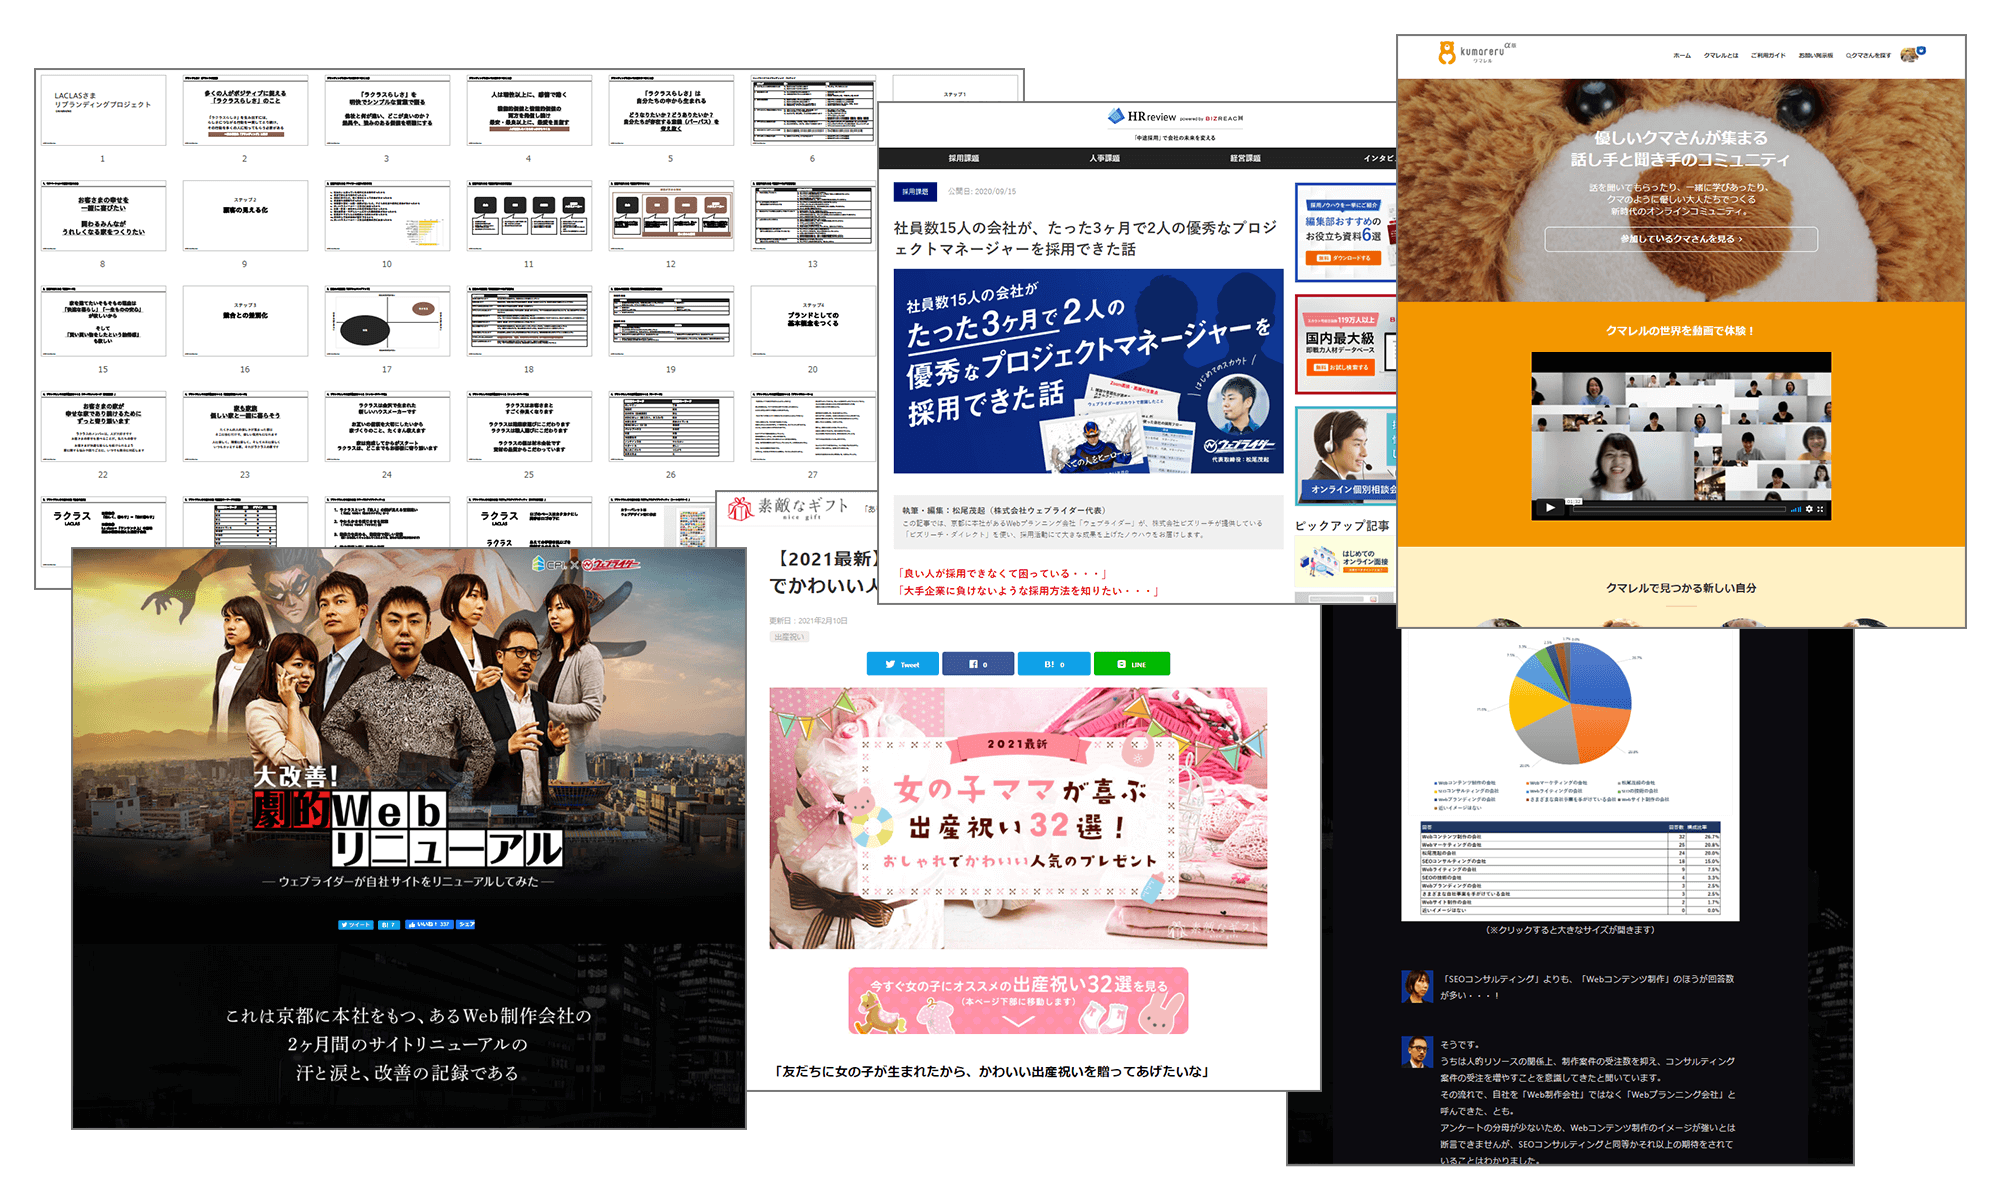Click the video progress bar
Screen dimensions: 2000x1200
point(1678,509)
